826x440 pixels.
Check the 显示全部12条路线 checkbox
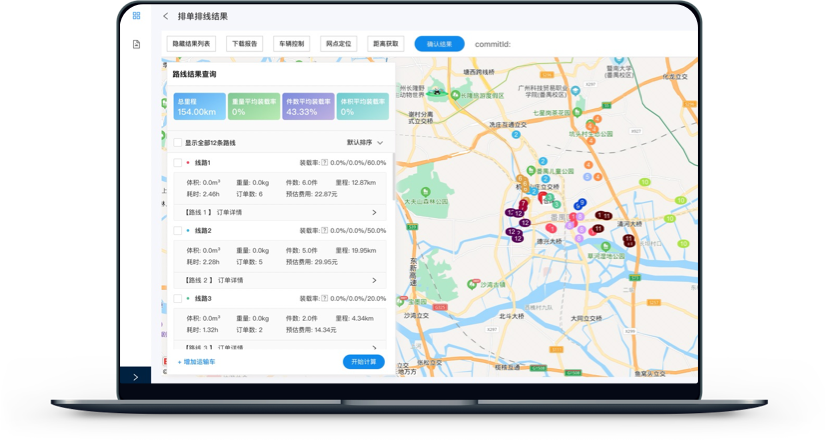click(x=178, y=143)
